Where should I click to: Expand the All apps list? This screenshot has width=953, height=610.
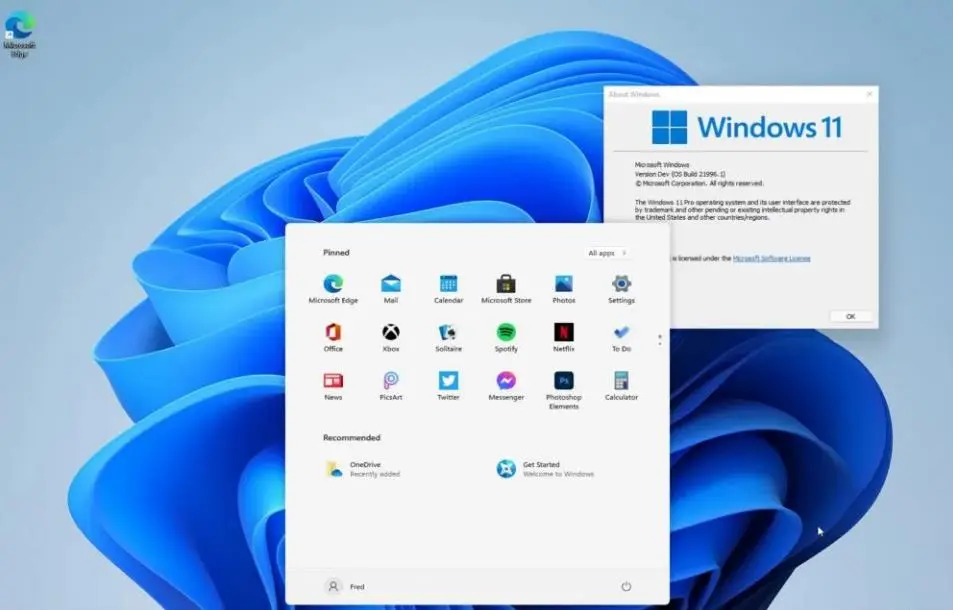point(607,253)
